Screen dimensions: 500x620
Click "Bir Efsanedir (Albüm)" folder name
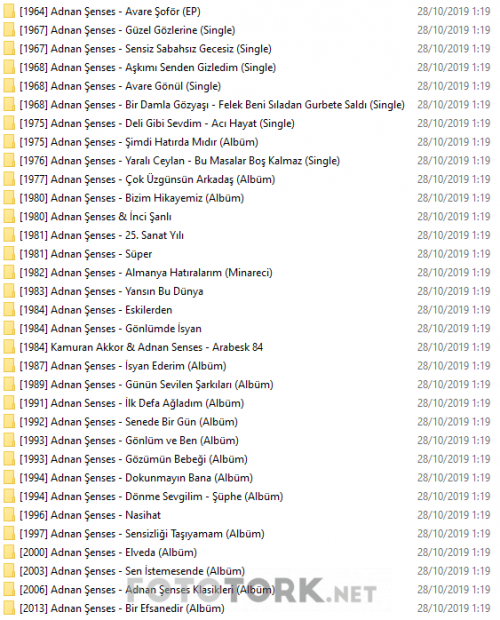[x=175, y=608]
